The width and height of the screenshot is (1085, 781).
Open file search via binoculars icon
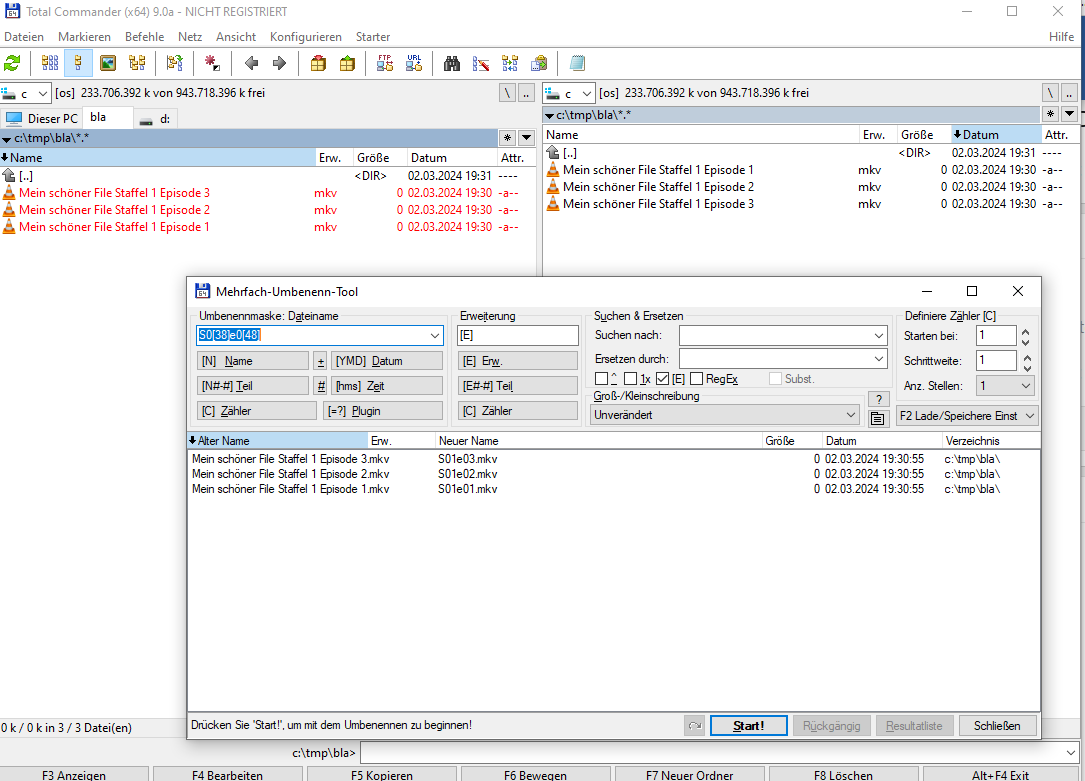(452, 64)
